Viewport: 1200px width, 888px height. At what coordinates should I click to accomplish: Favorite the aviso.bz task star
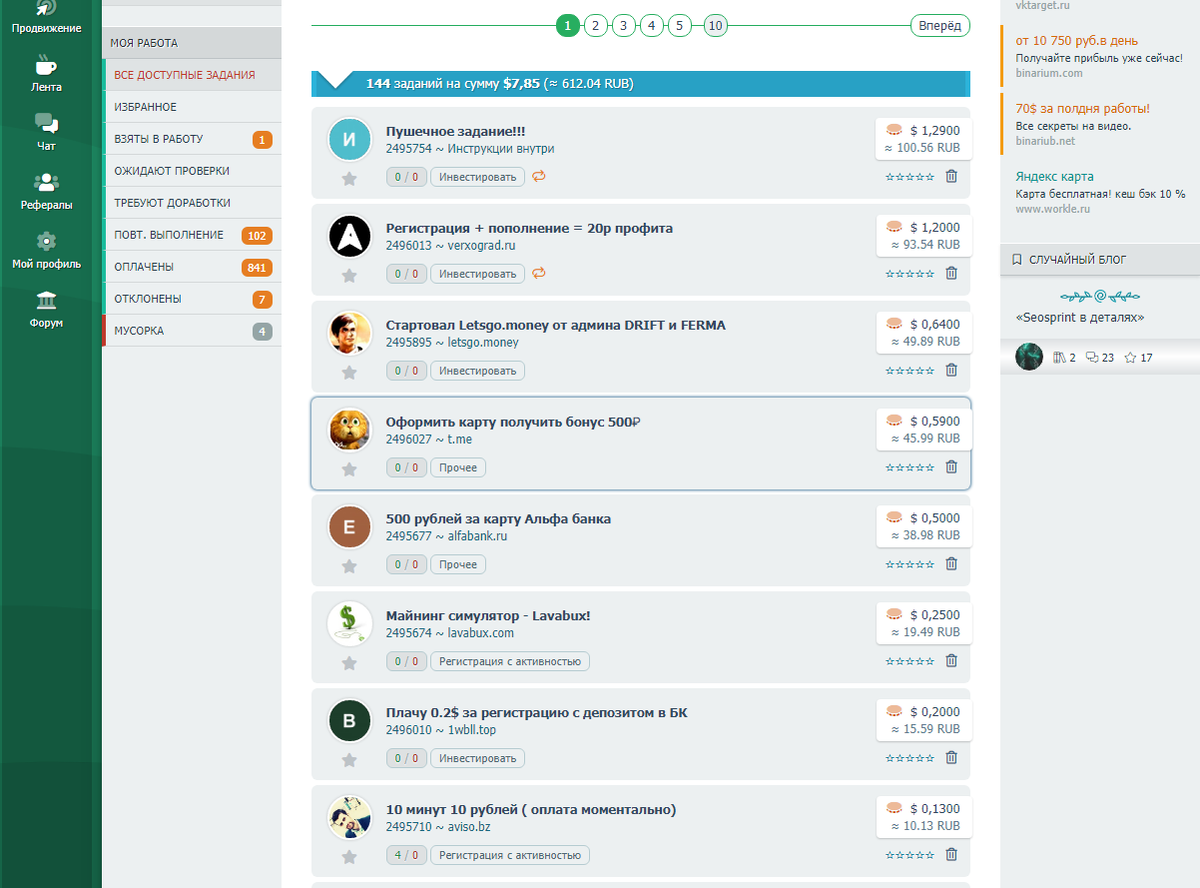click(349, 857)
